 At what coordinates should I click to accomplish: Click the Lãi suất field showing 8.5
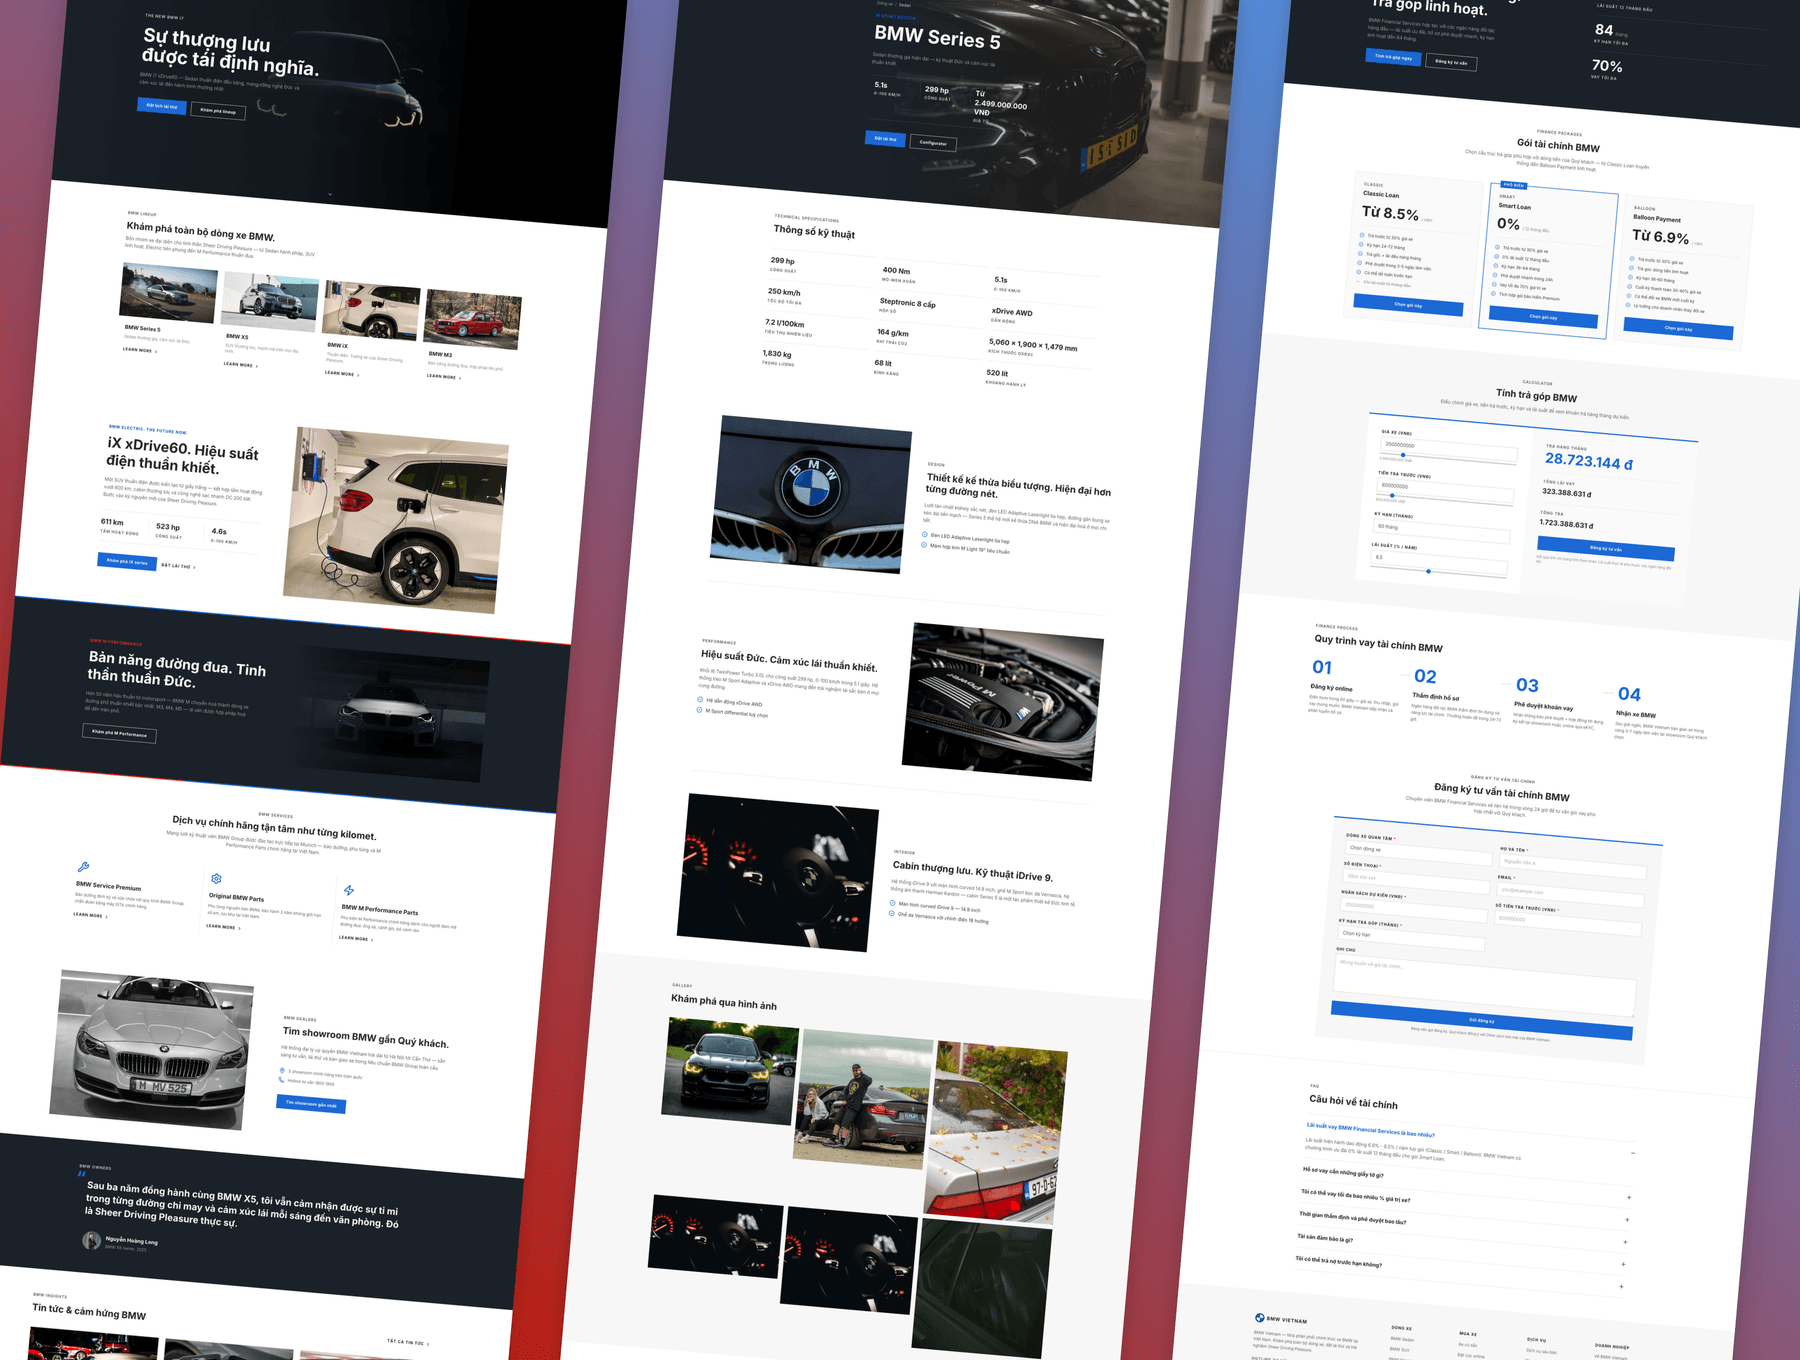tap(1439, 561)
